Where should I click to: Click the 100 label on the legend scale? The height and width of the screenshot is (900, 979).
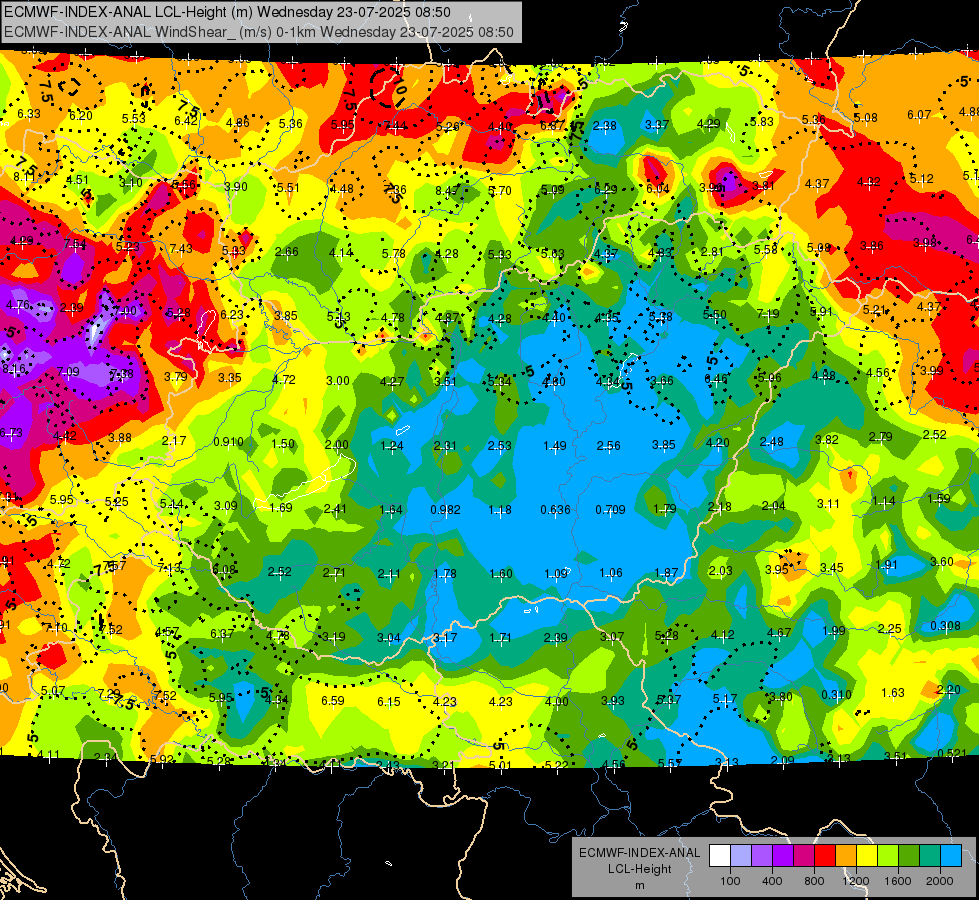(x=730, y=881)
